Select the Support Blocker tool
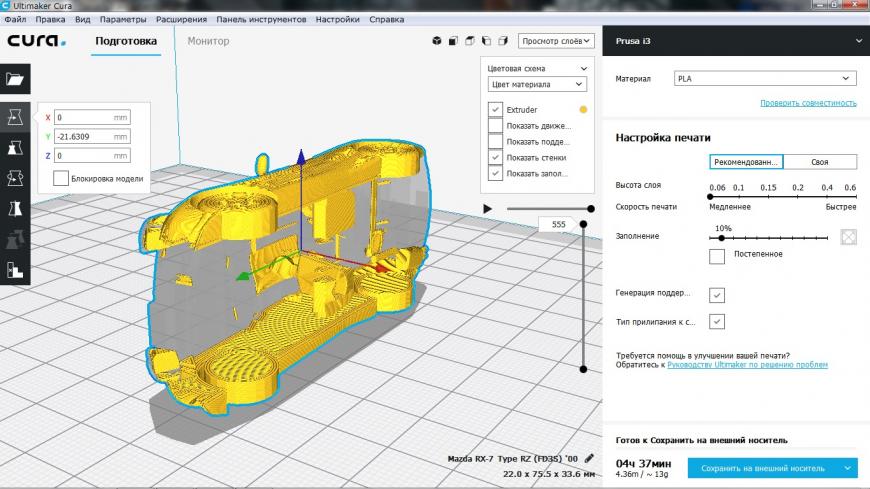870x489 pixels. point(15,270)
